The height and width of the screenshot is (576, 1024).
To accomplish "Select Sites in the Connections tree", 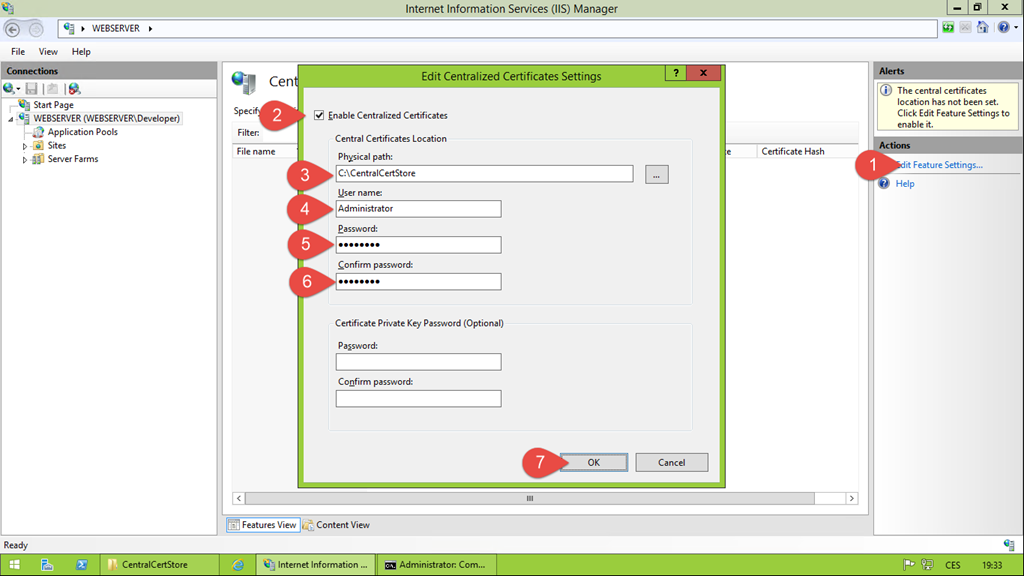I will pyautogui.click(x=56, y=146).
